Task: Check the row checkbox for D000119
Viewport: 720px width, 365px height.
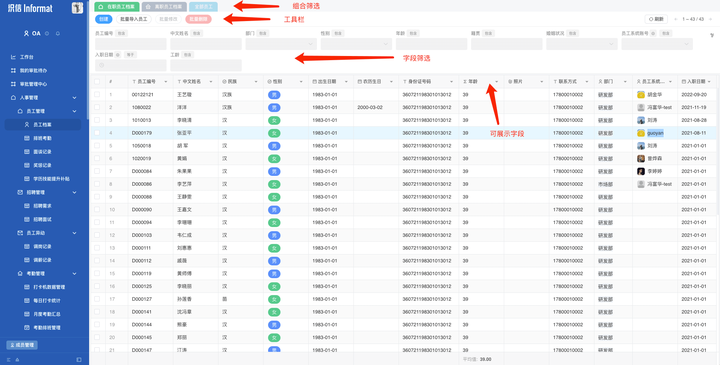Action: coord(97,273)
